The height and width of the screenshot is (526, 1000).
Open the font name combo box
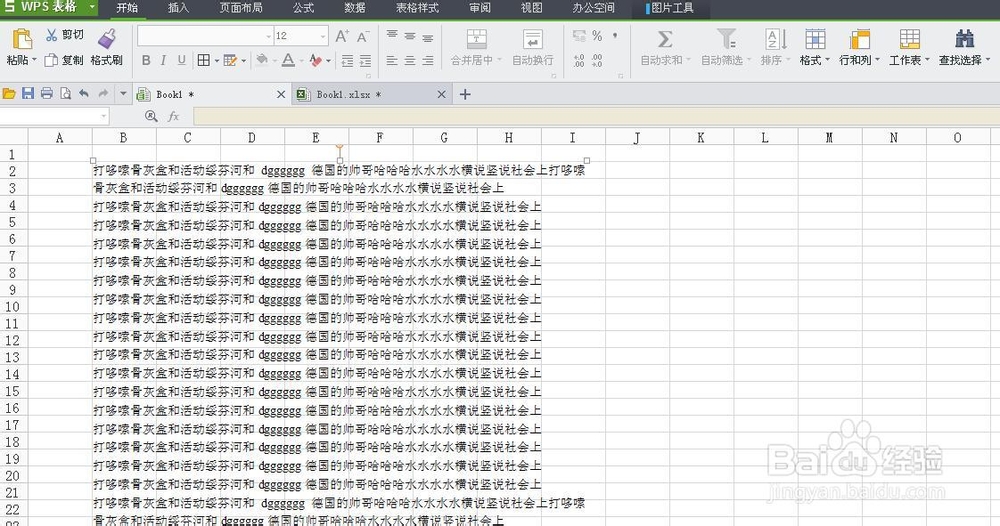pos(205,36)
